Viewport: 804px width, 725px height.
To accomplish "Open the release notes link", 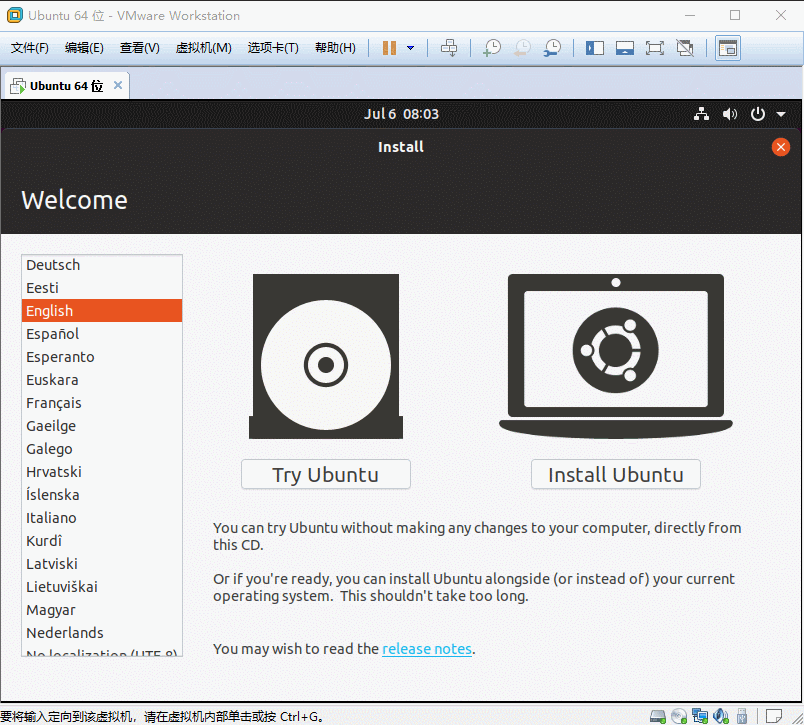I will (x=426, y=649).
